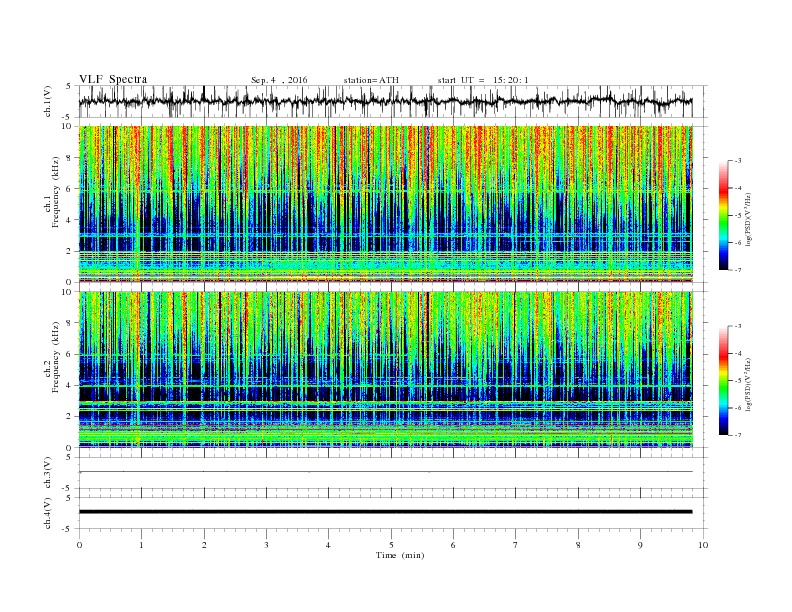Image resolution: width=792 pixels, height=612 pixels.
Task: Click the "ch.3(V)" axis label
Action: [48, 473]
